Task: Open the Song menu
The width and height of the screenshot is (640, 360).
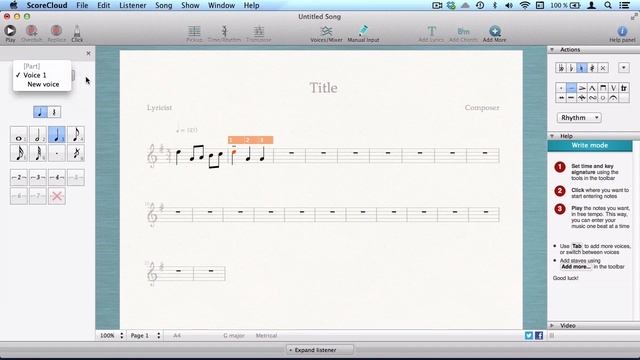Action: [x=164, y=5]
